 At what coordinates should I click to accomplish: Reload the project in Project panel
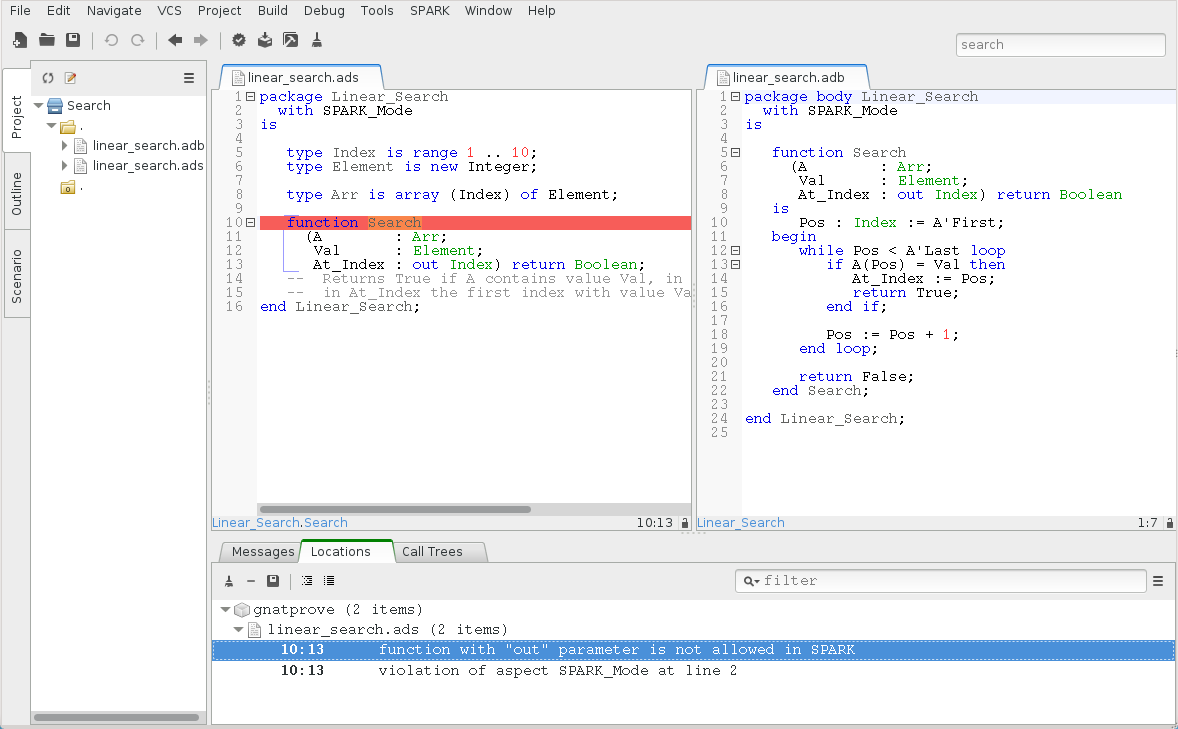48,78
